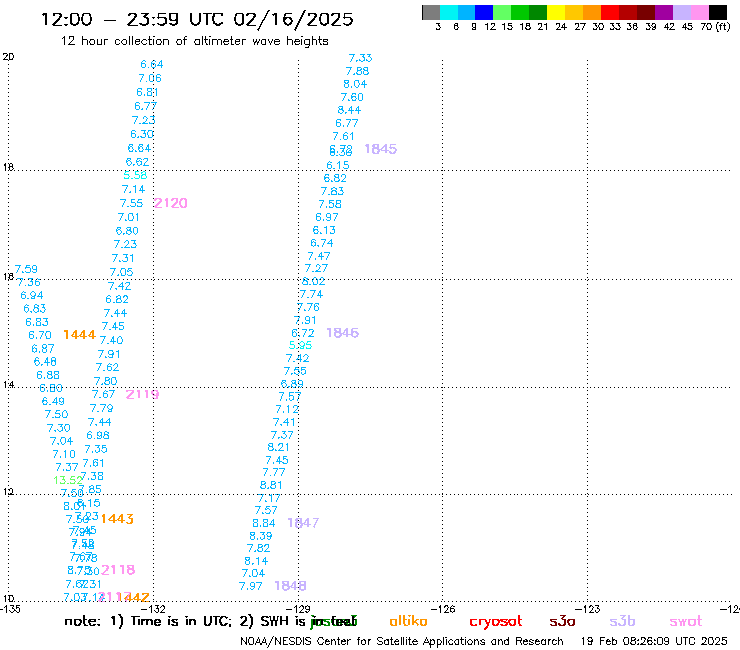The height and width of the screenshot is (650, 740).
Task: Click the '19 Feb 08:26:09 UTC 2025' timestamp
Action: [654, 642]
